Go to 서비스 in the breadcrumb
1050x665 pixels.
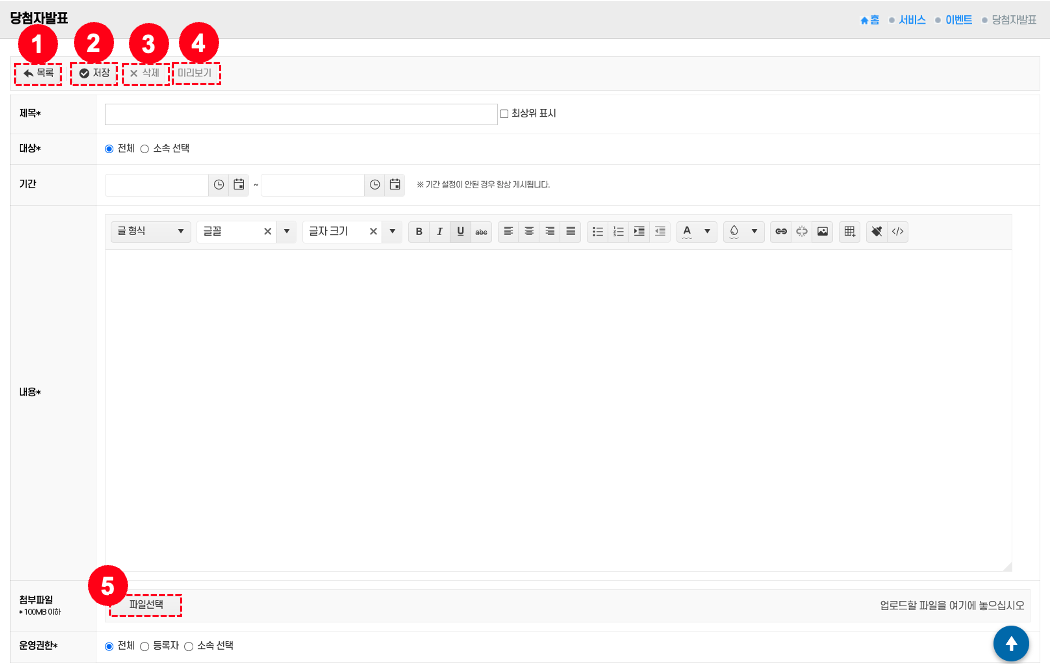pyautogui.click(x=911, y=20)
